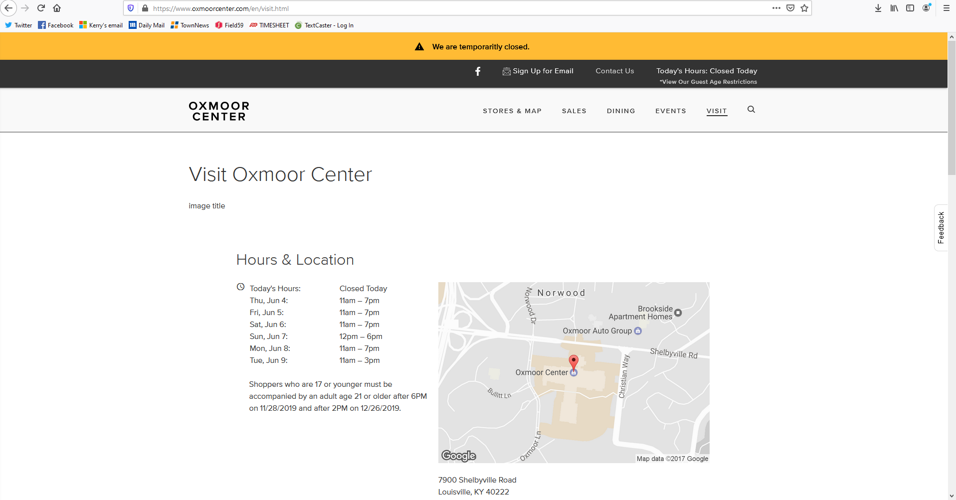Open Oxmoor Center's Facebook page icon

477,71
